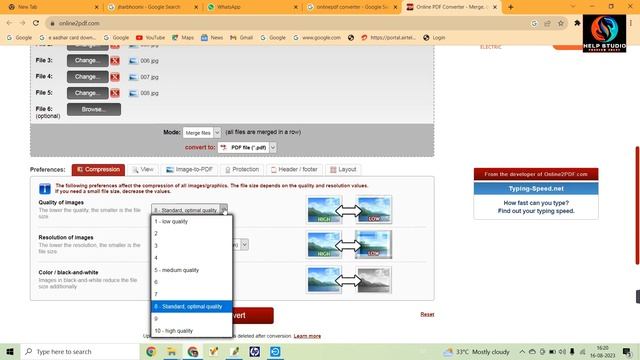This screenshot has width=640, height=360.
Task: Switch to the WhatsApp browser tab
Action: click(x=253, y=7)
